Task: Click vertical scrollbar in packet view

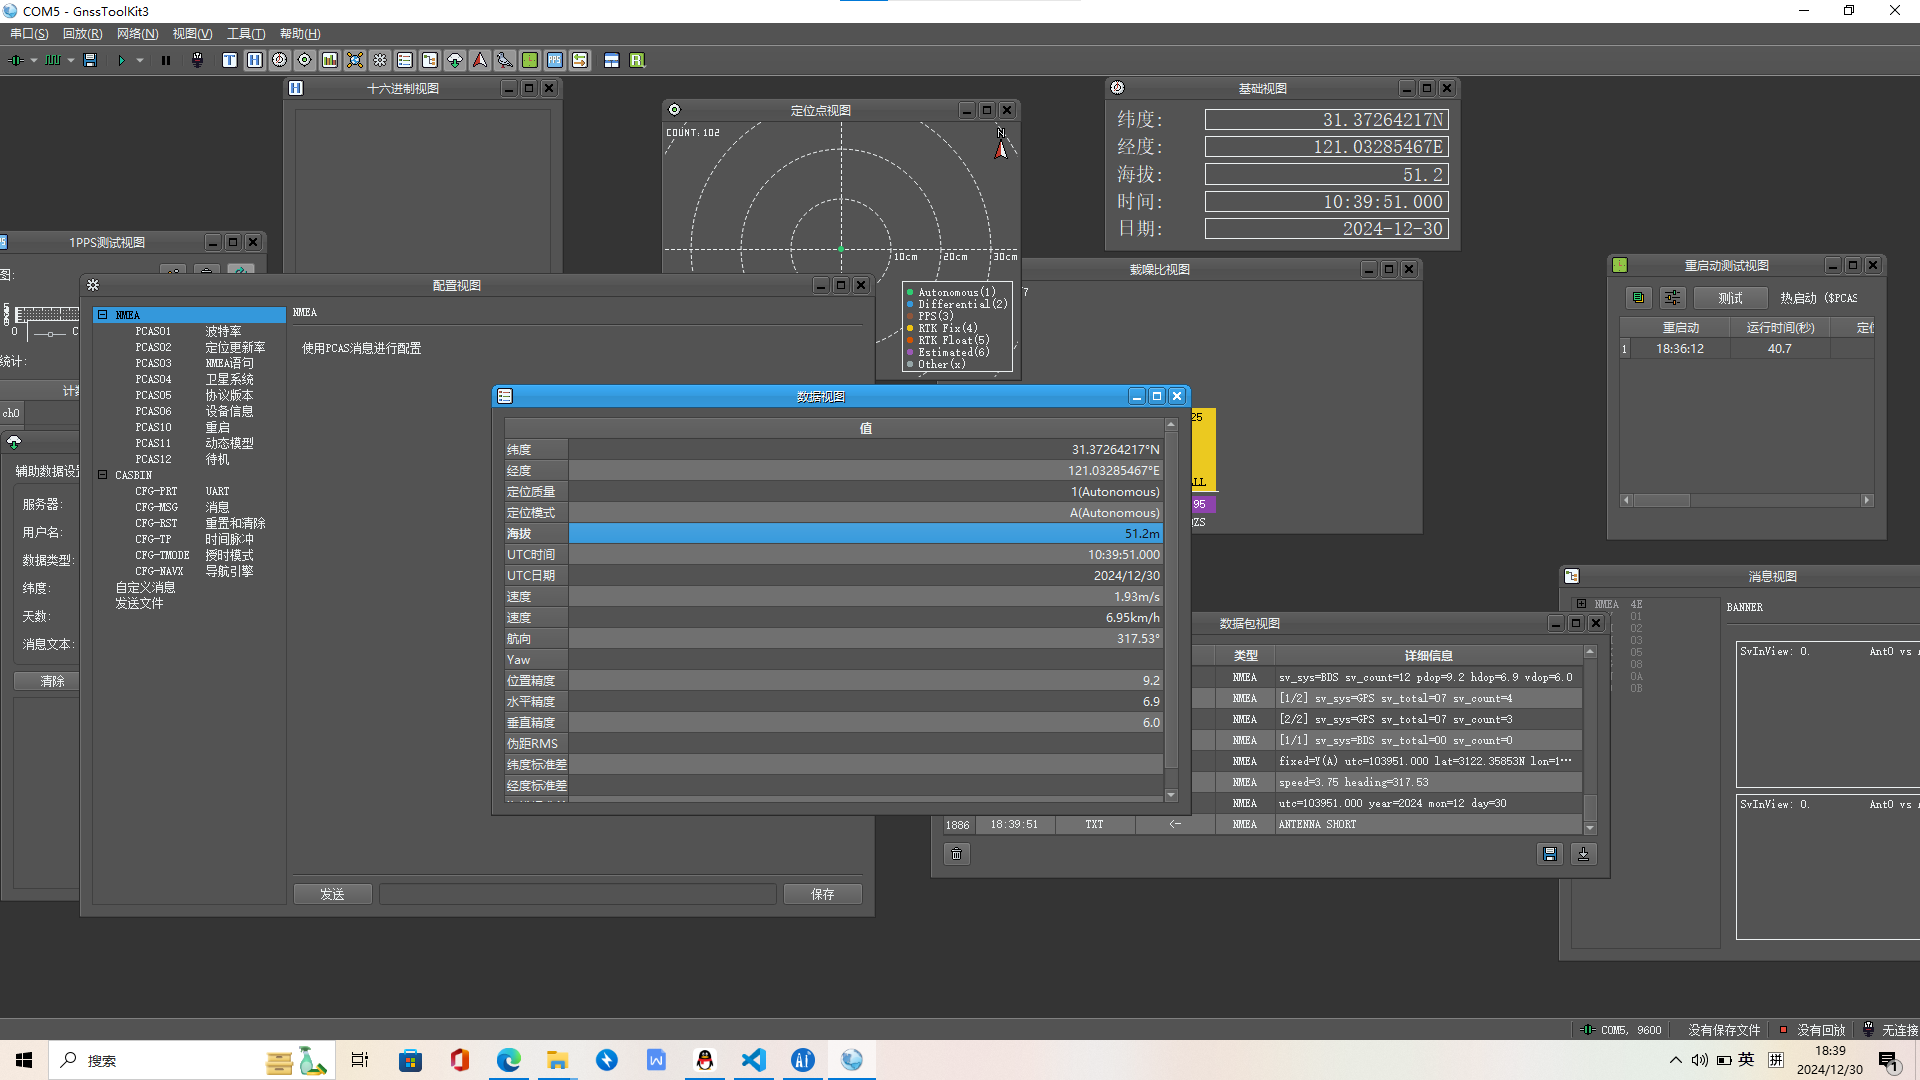Action: (1590, 740)
